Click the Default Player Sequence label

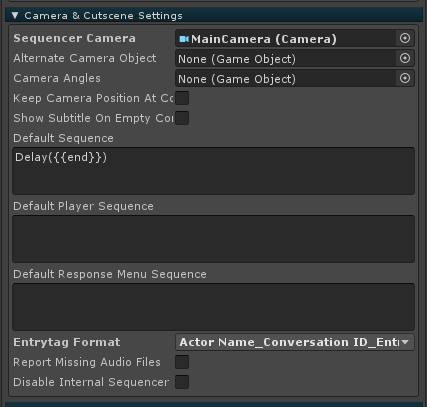pyautogui.click(x=83, y=206)
